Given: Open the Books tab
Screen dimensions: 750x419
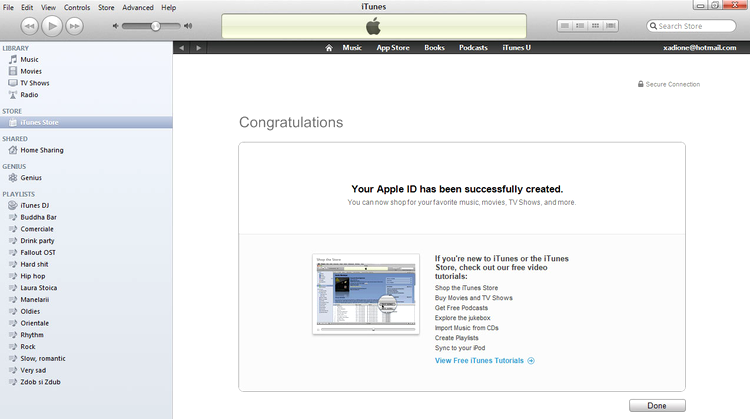Looking at the screenshot, I should pyautogui.click(x=434, y=48).
